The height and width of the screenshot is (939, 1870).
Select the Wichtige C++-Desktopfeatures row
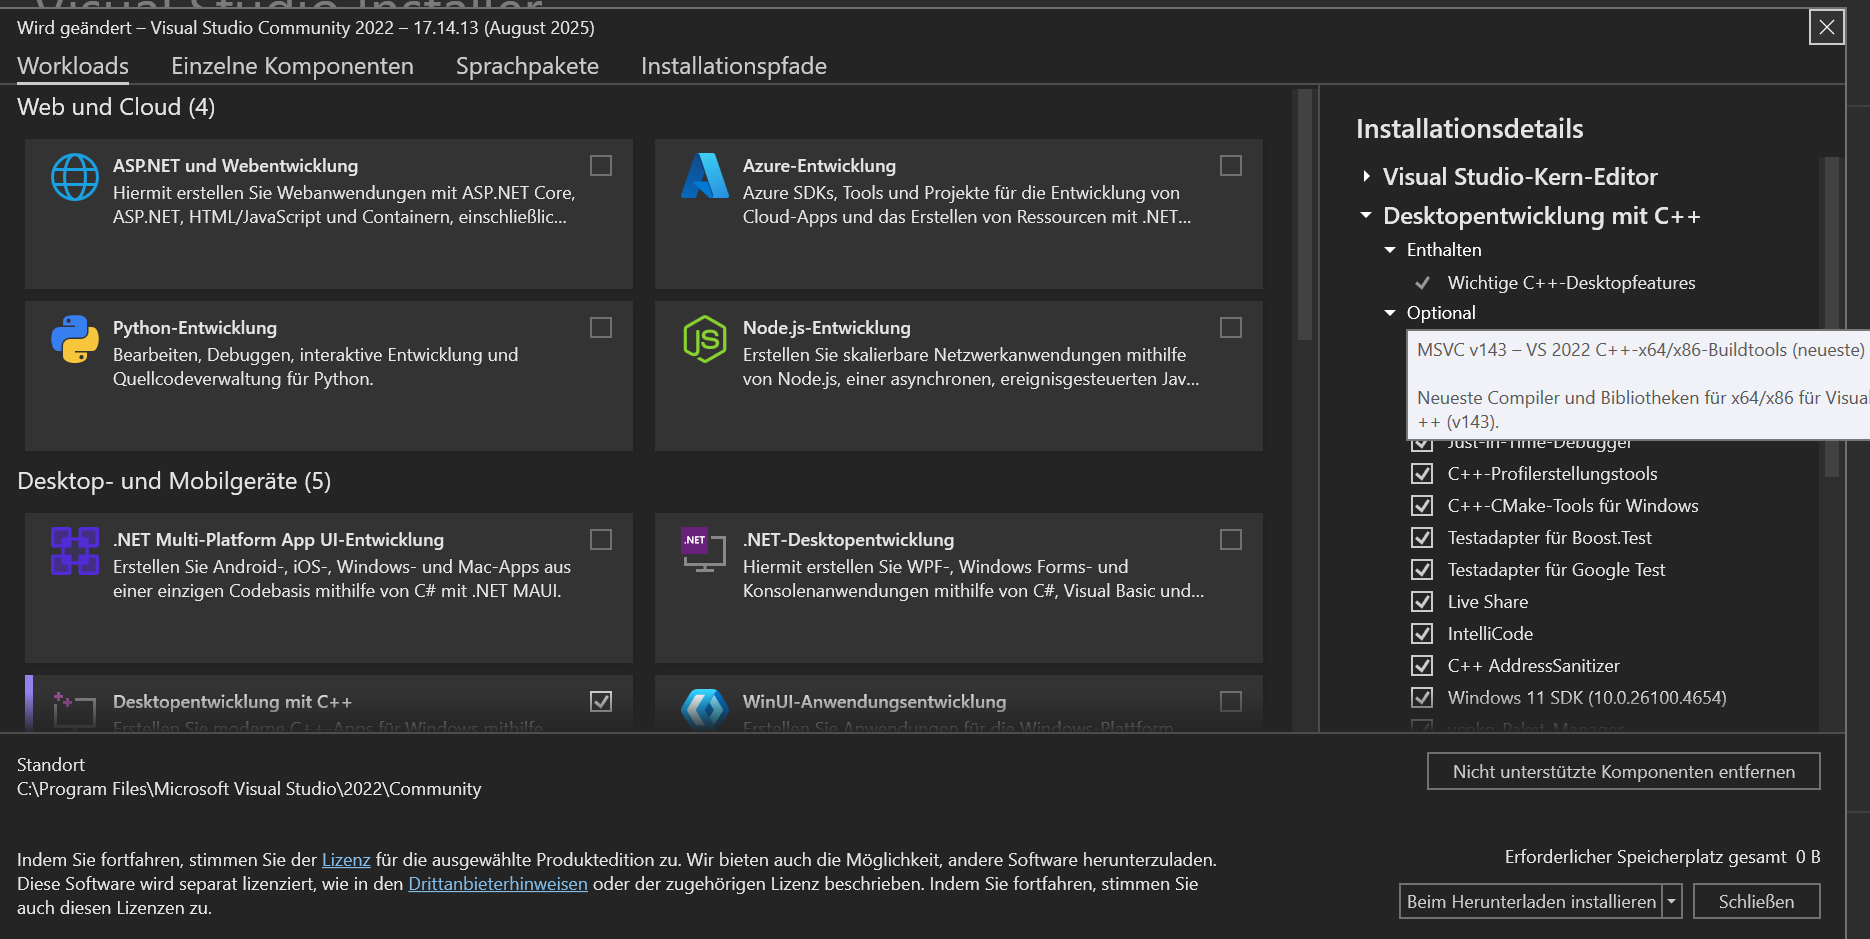[x=1571, y=283]
